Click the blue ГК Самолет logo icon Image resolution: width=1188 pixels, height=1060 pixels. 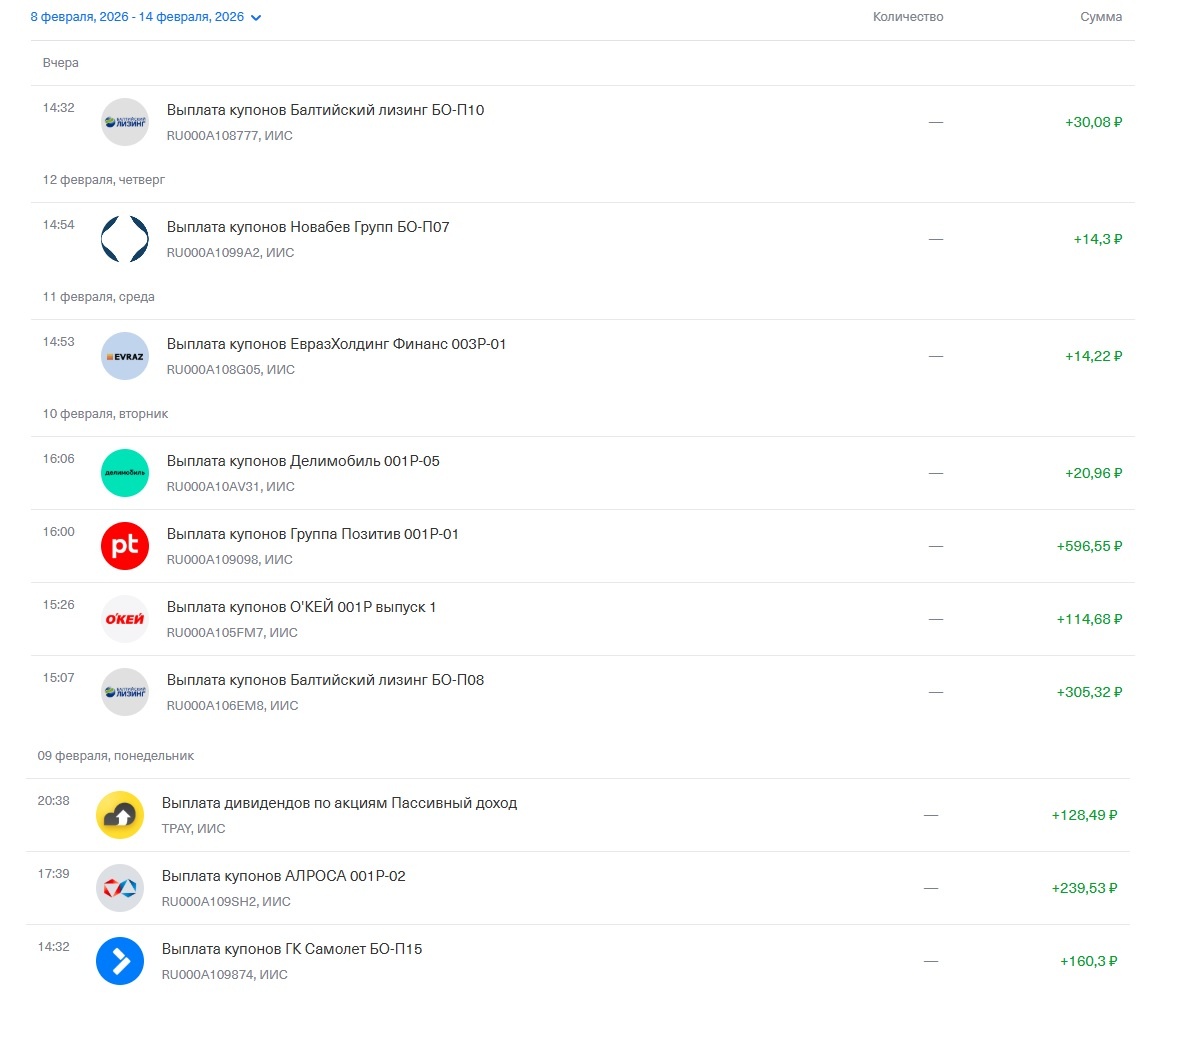point(120,961)
